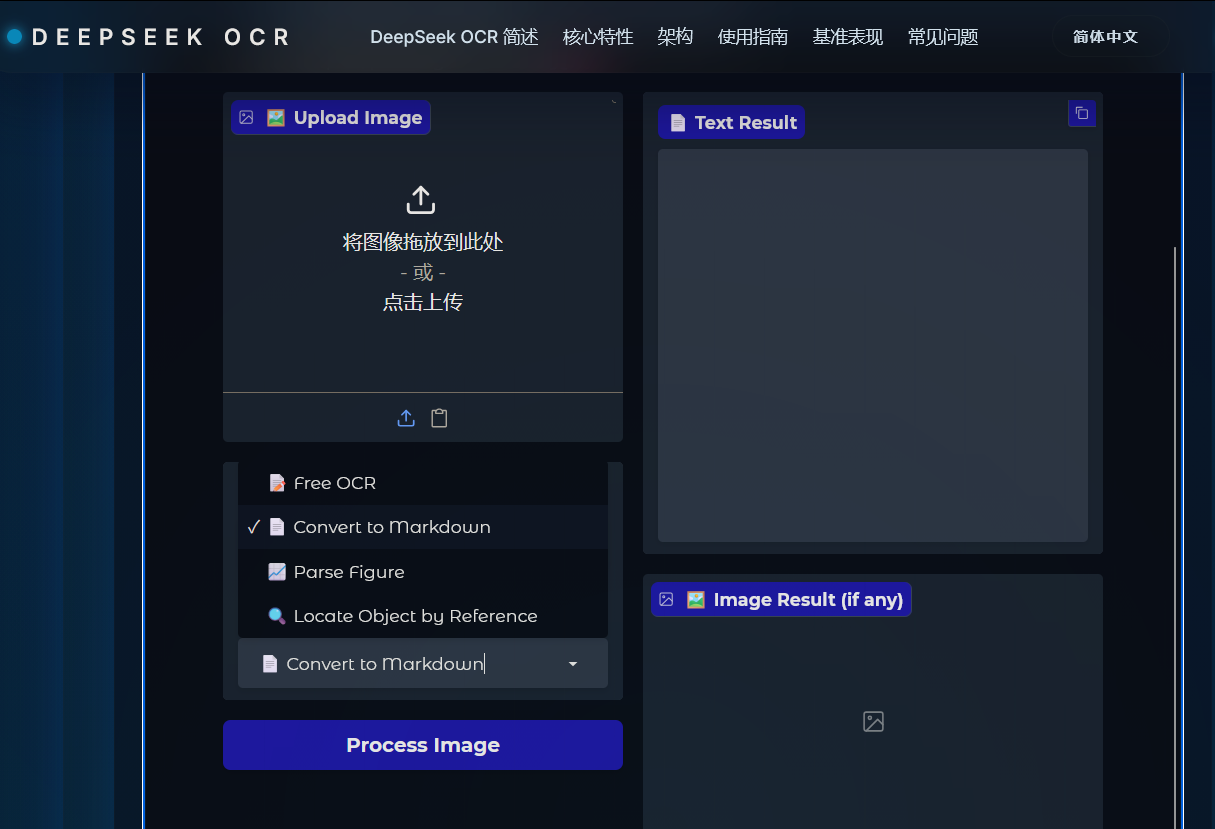
Task: Navigate to 使用指南
Action: pyautogui.click(x=753, y=37)
